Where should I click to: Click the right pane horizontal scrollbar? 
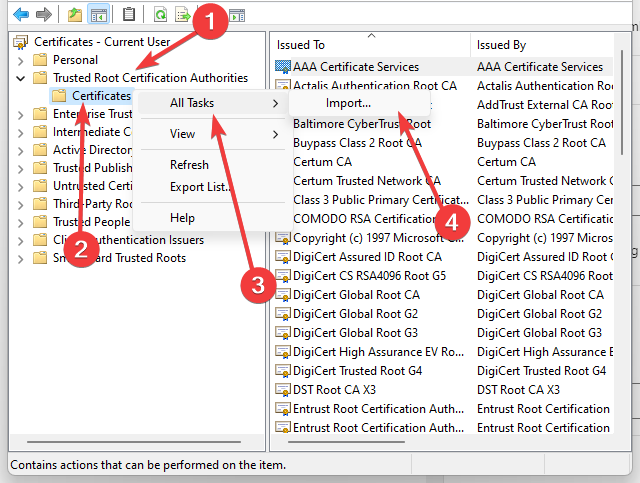coord(346,442)
